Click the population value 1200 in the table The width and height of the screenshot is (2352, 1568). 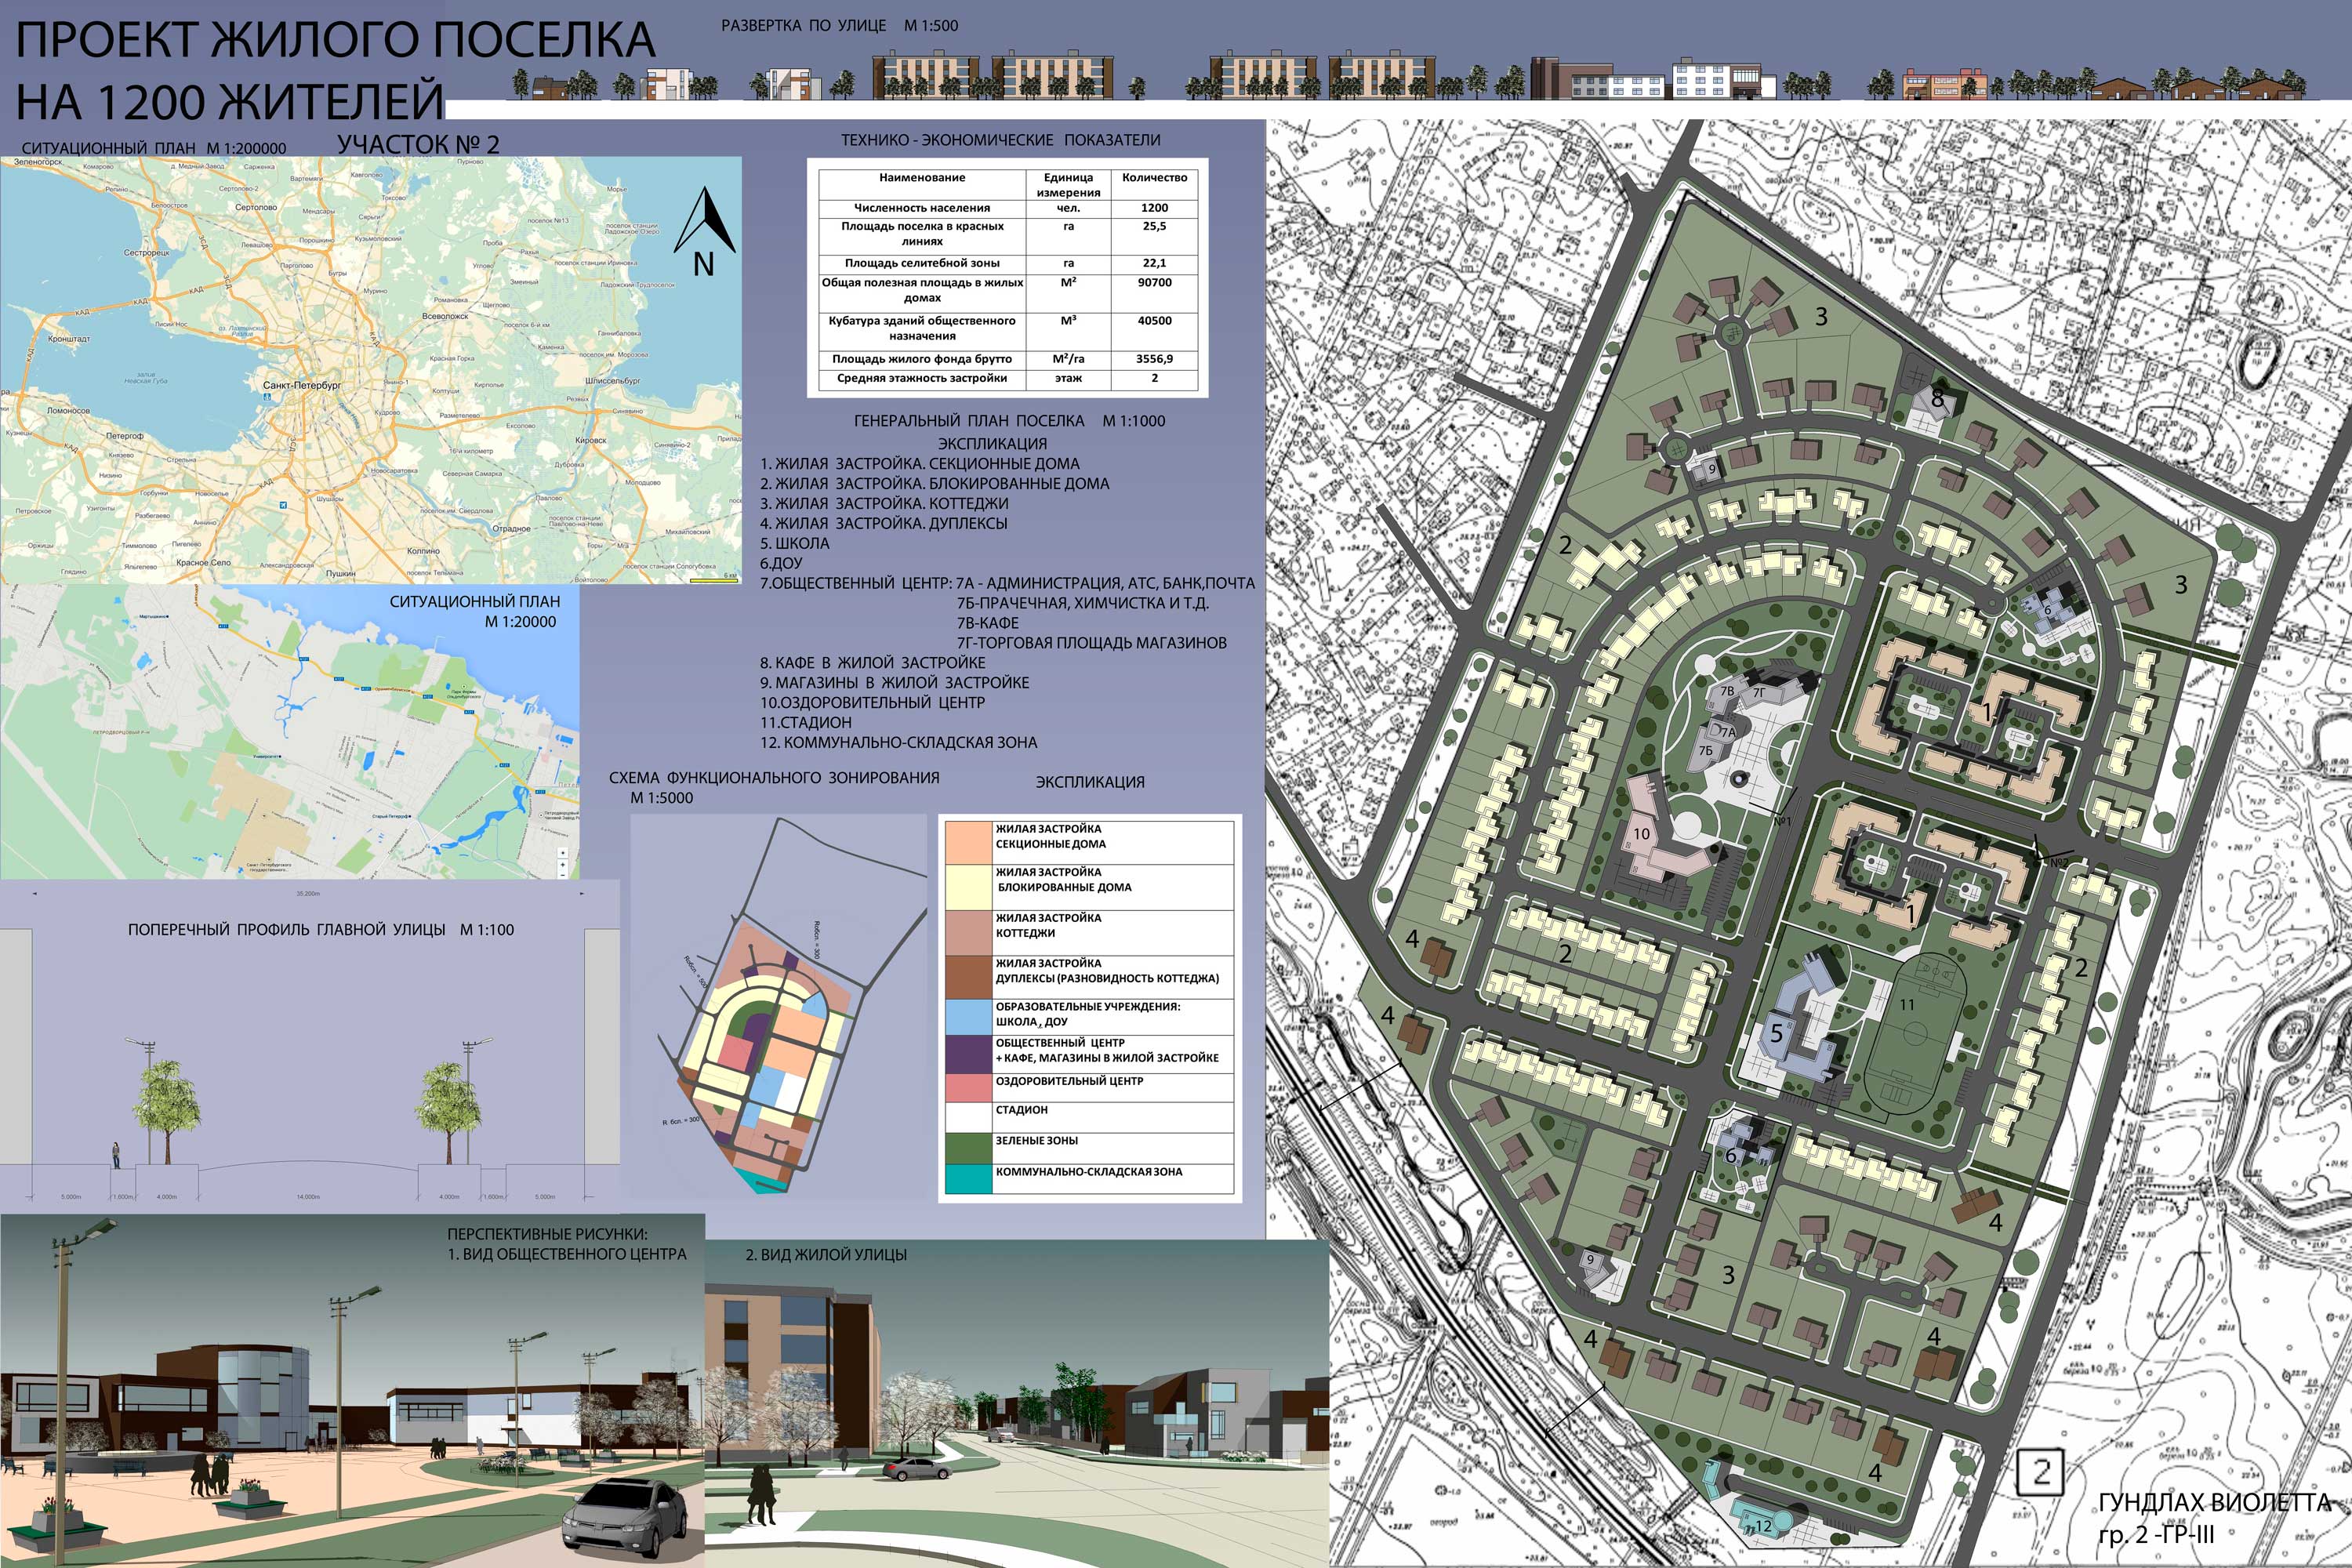click(1154, 208)
